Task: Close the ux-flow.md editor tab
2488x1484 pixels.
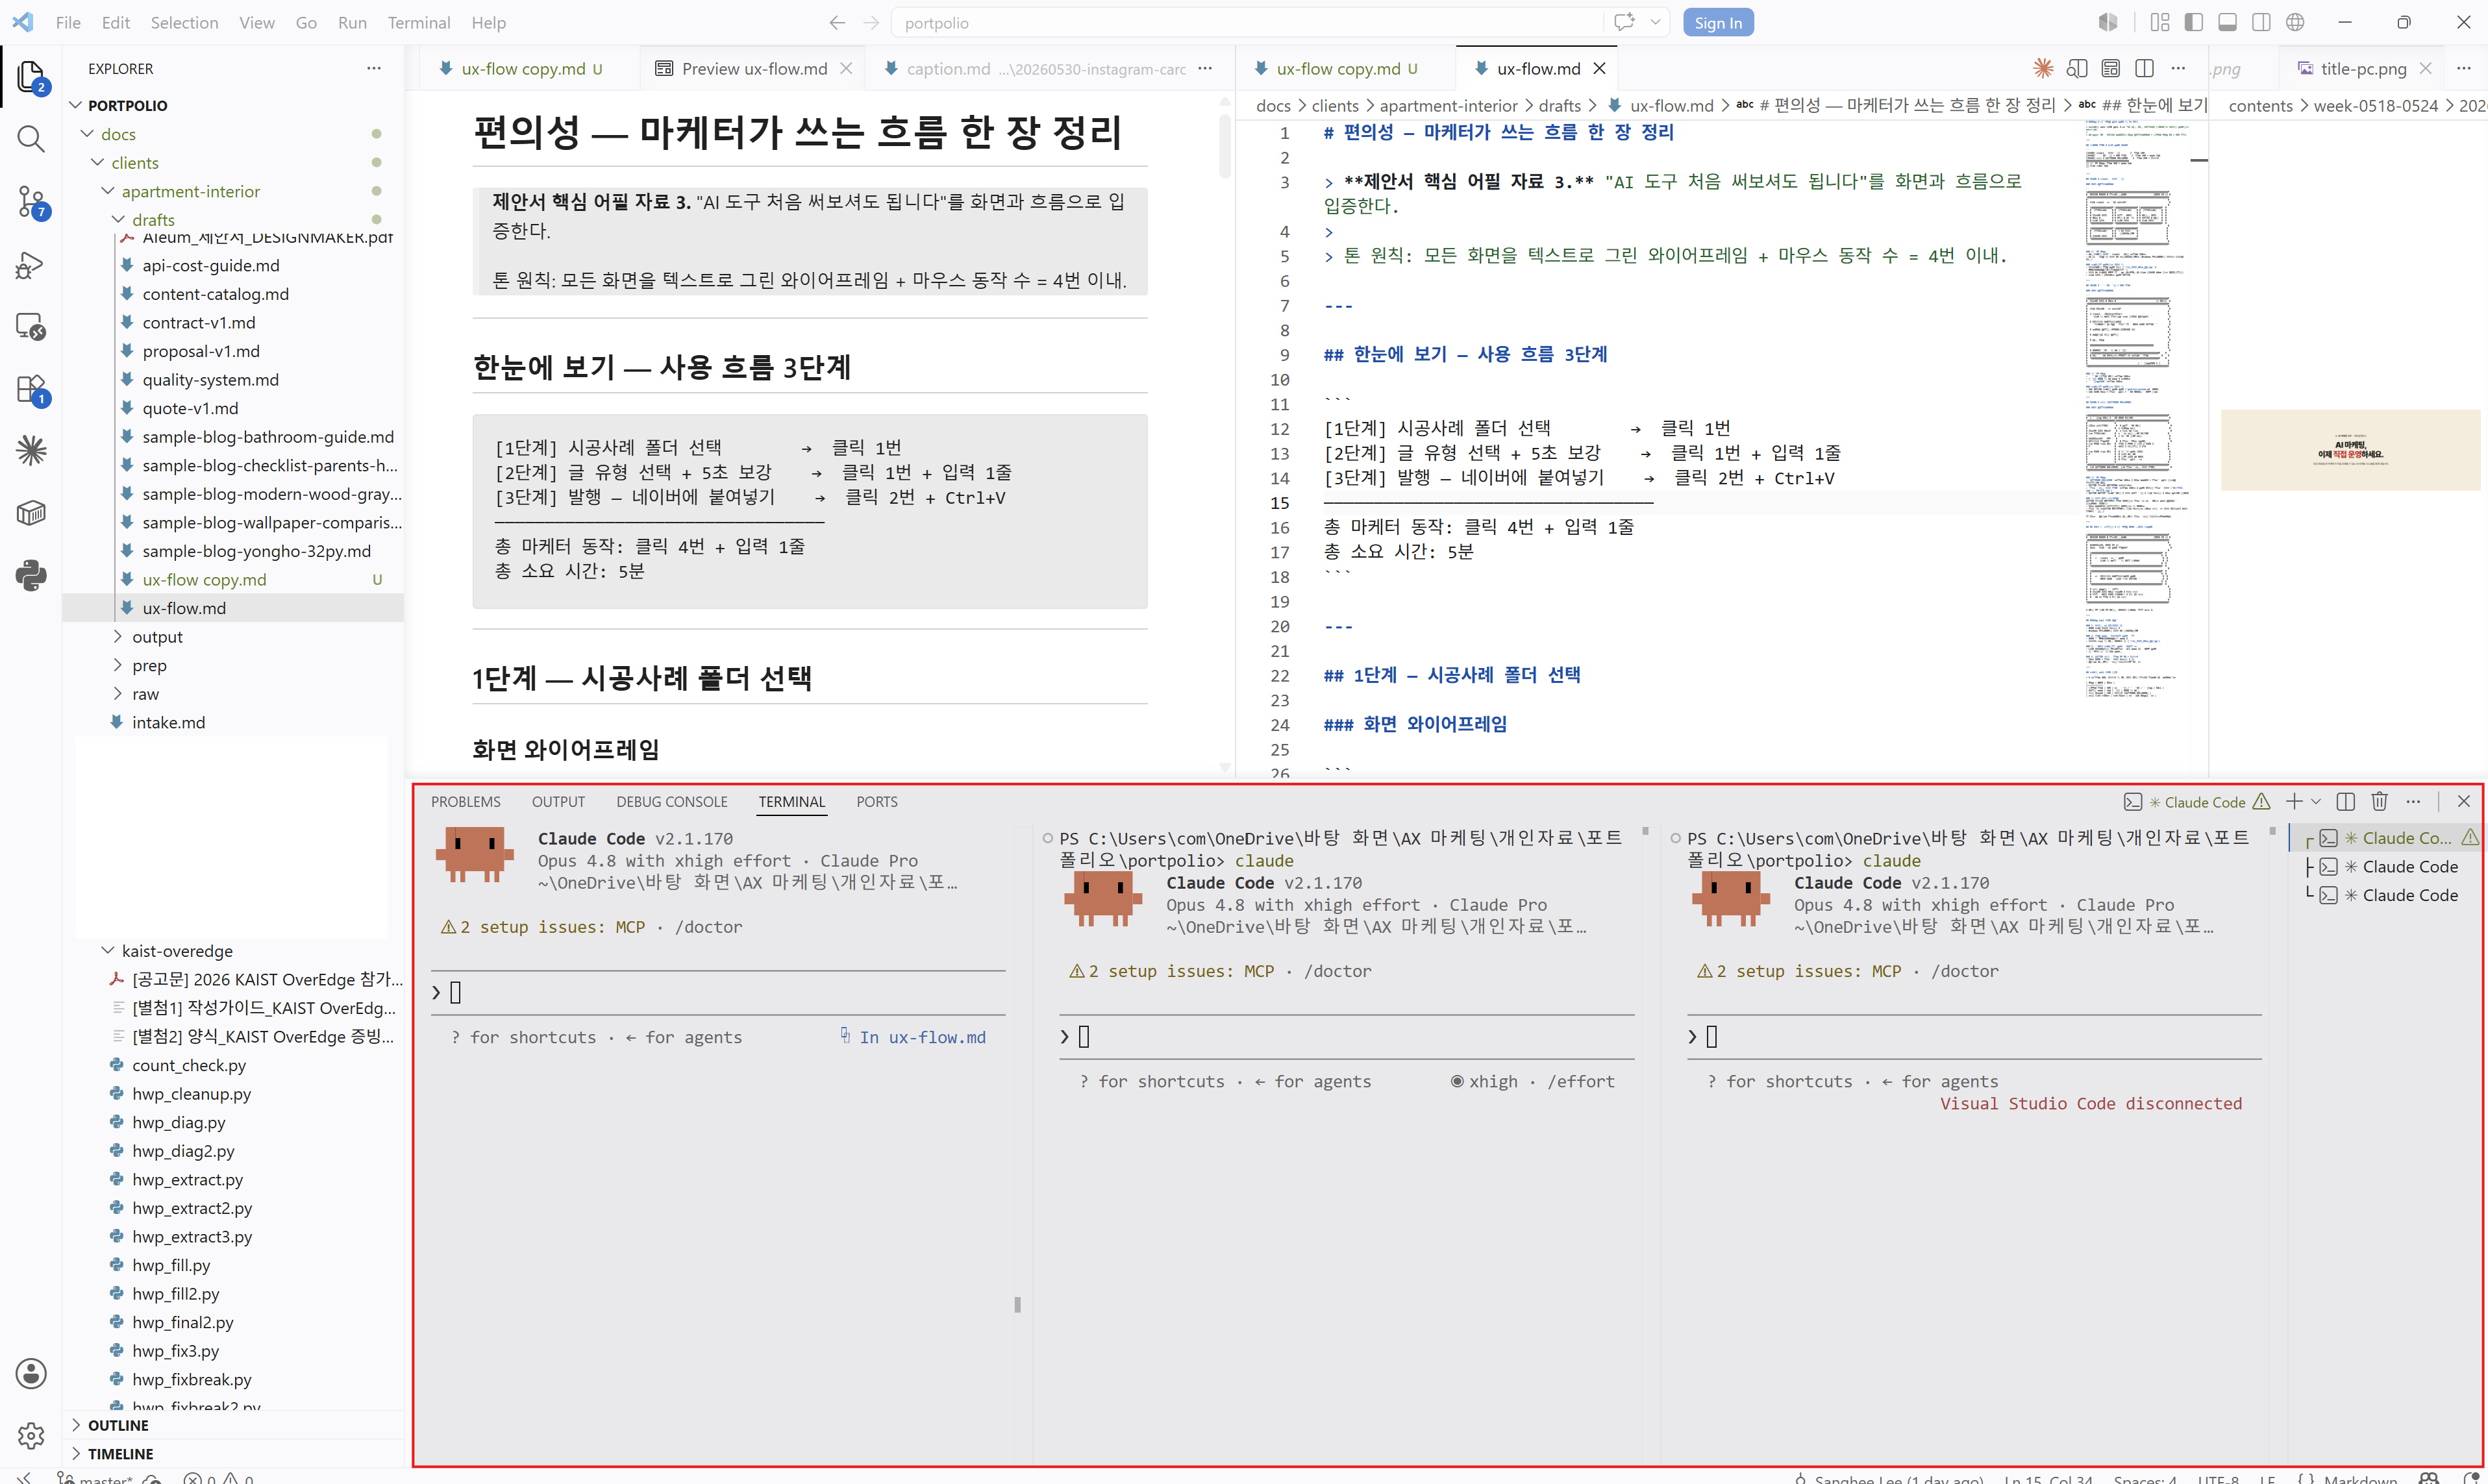Action: click(x=1598, y=68)
